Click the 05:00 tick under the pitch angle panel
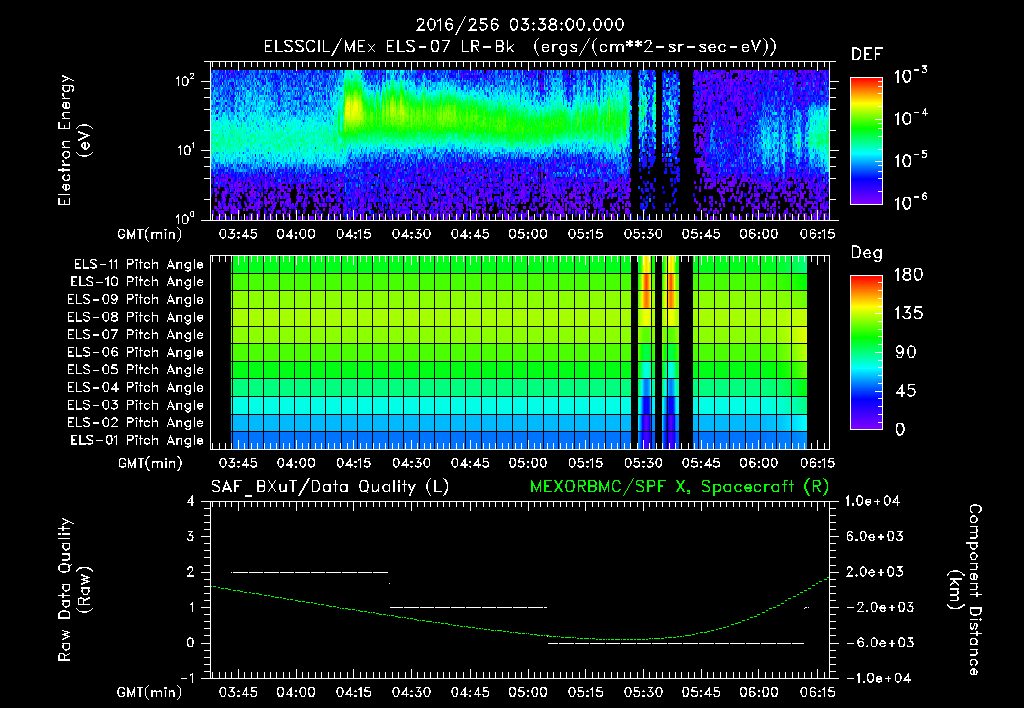The width and height of the screenshot is (1024, 708). pyautogui.click(x=528, y=464)
